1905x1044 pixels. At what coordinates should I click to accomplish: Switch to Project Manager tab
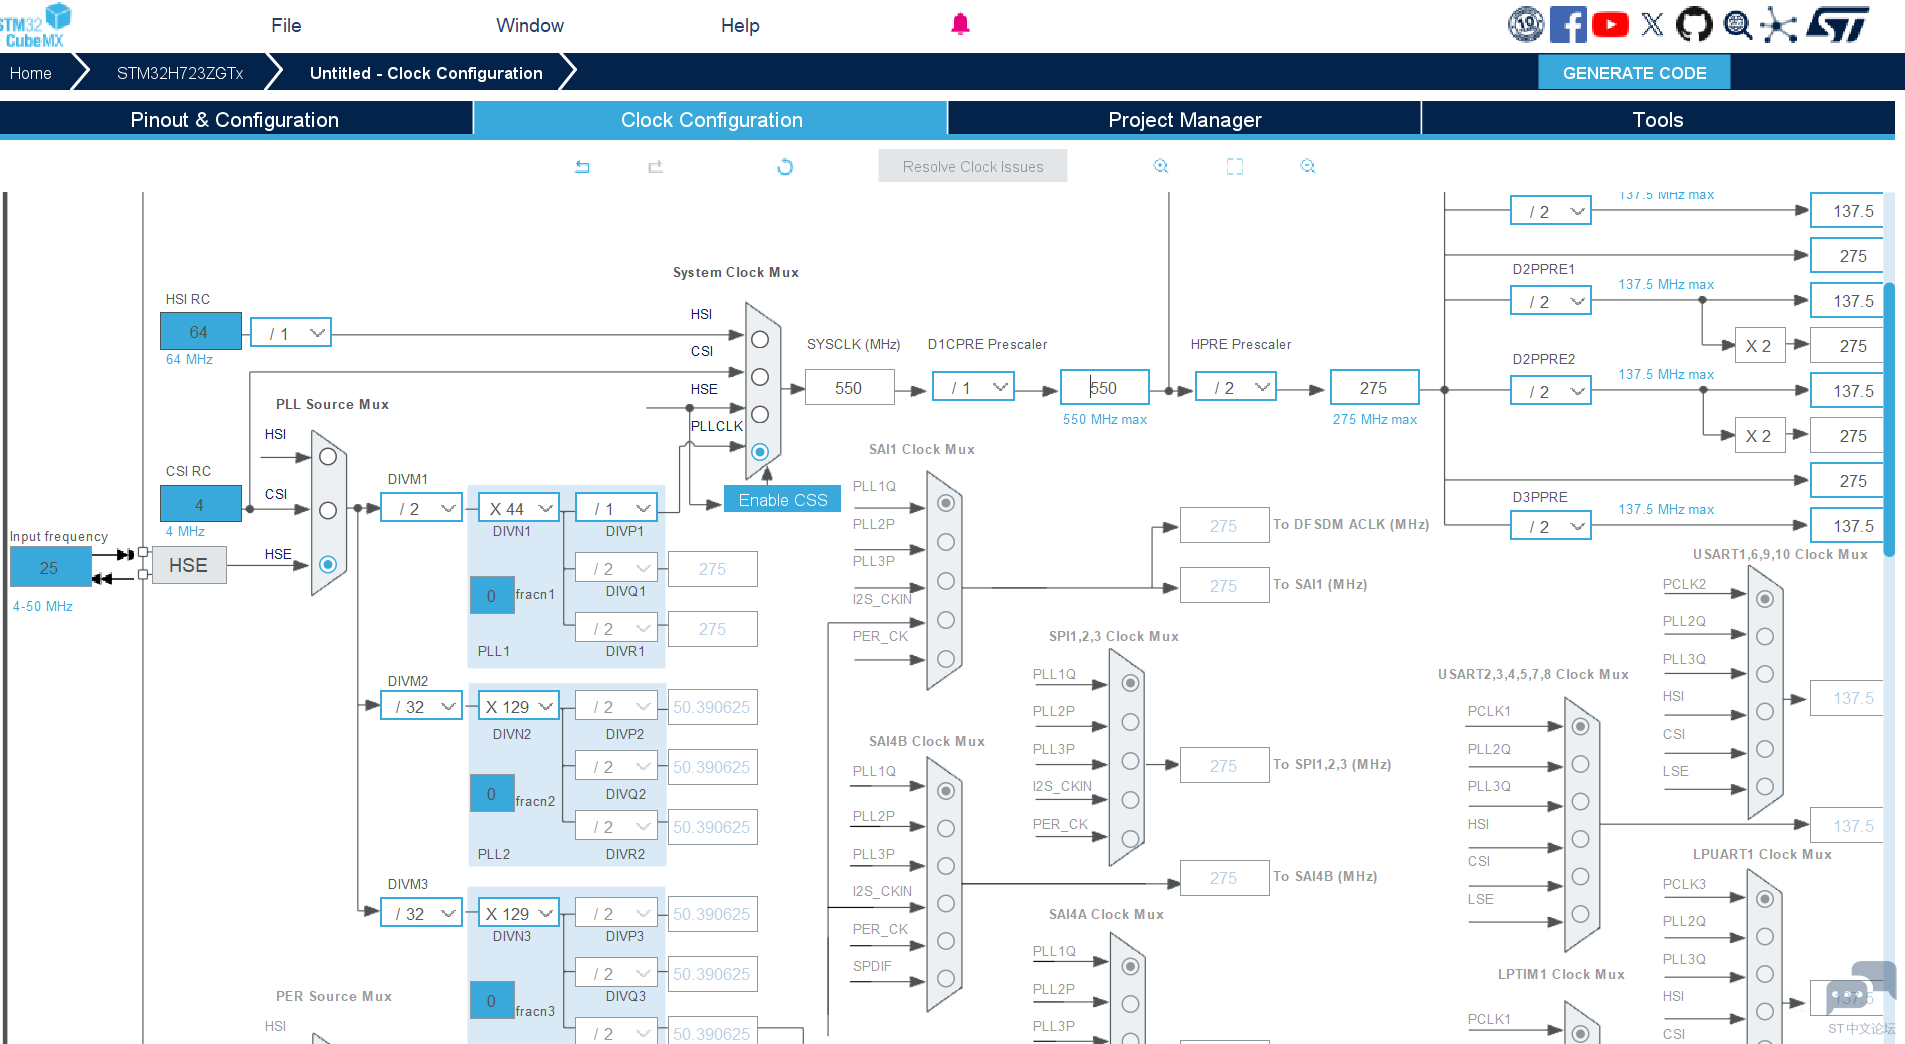tap(1184, 119)
